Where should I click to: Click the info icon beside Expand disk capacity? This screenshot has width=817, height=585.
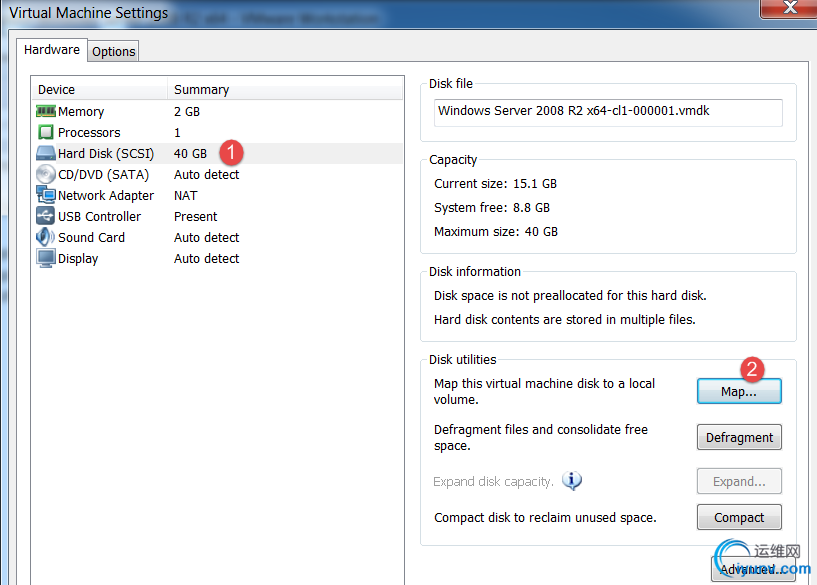coord(572,481)
